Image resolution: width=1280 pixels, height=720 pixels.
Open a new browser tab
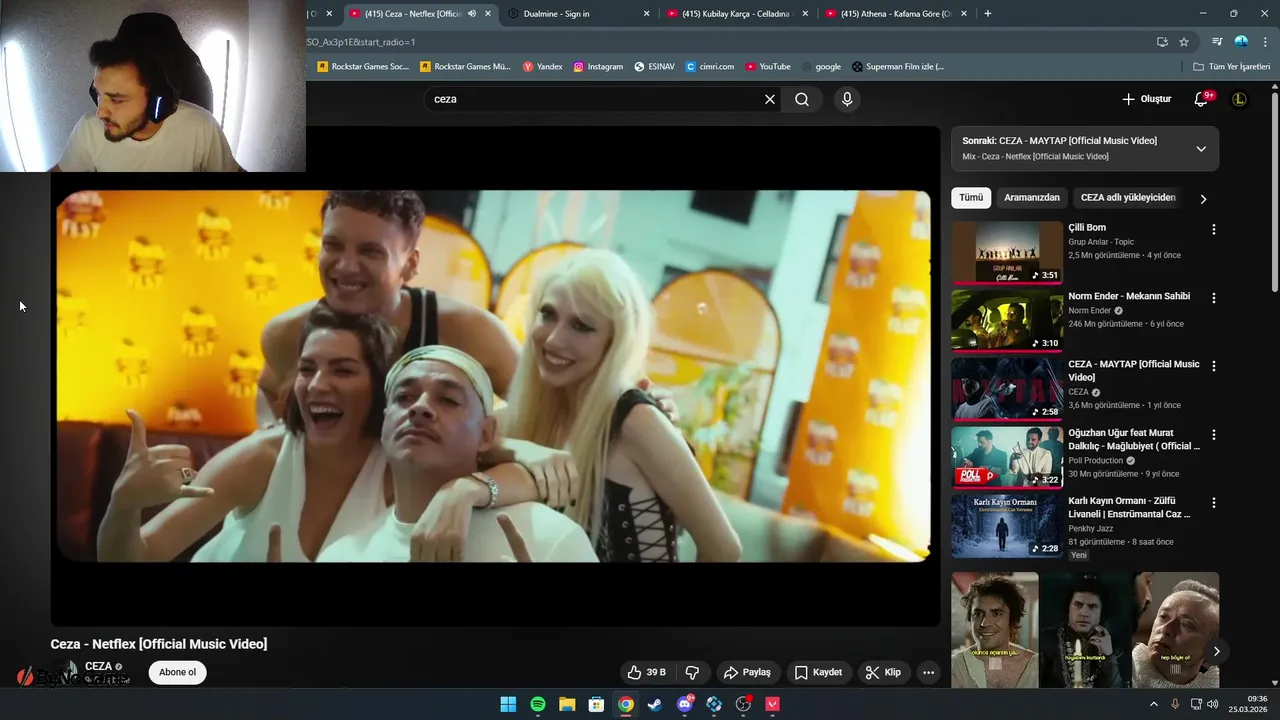(x=988, y=14)
